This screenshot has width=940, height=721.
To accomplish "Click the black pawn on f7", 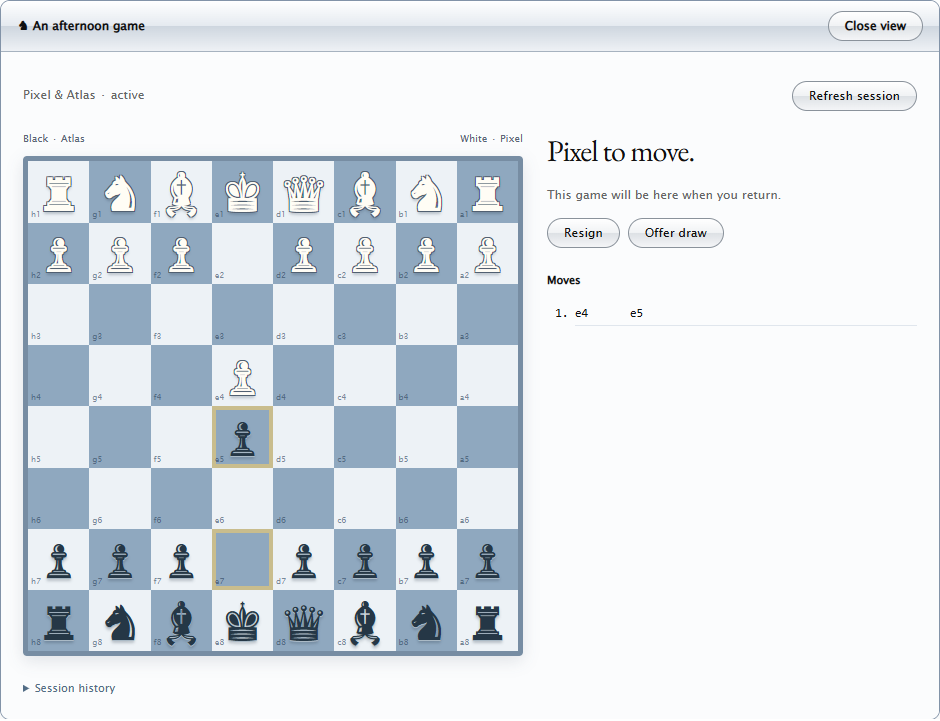I will click(x=181, y=560).
